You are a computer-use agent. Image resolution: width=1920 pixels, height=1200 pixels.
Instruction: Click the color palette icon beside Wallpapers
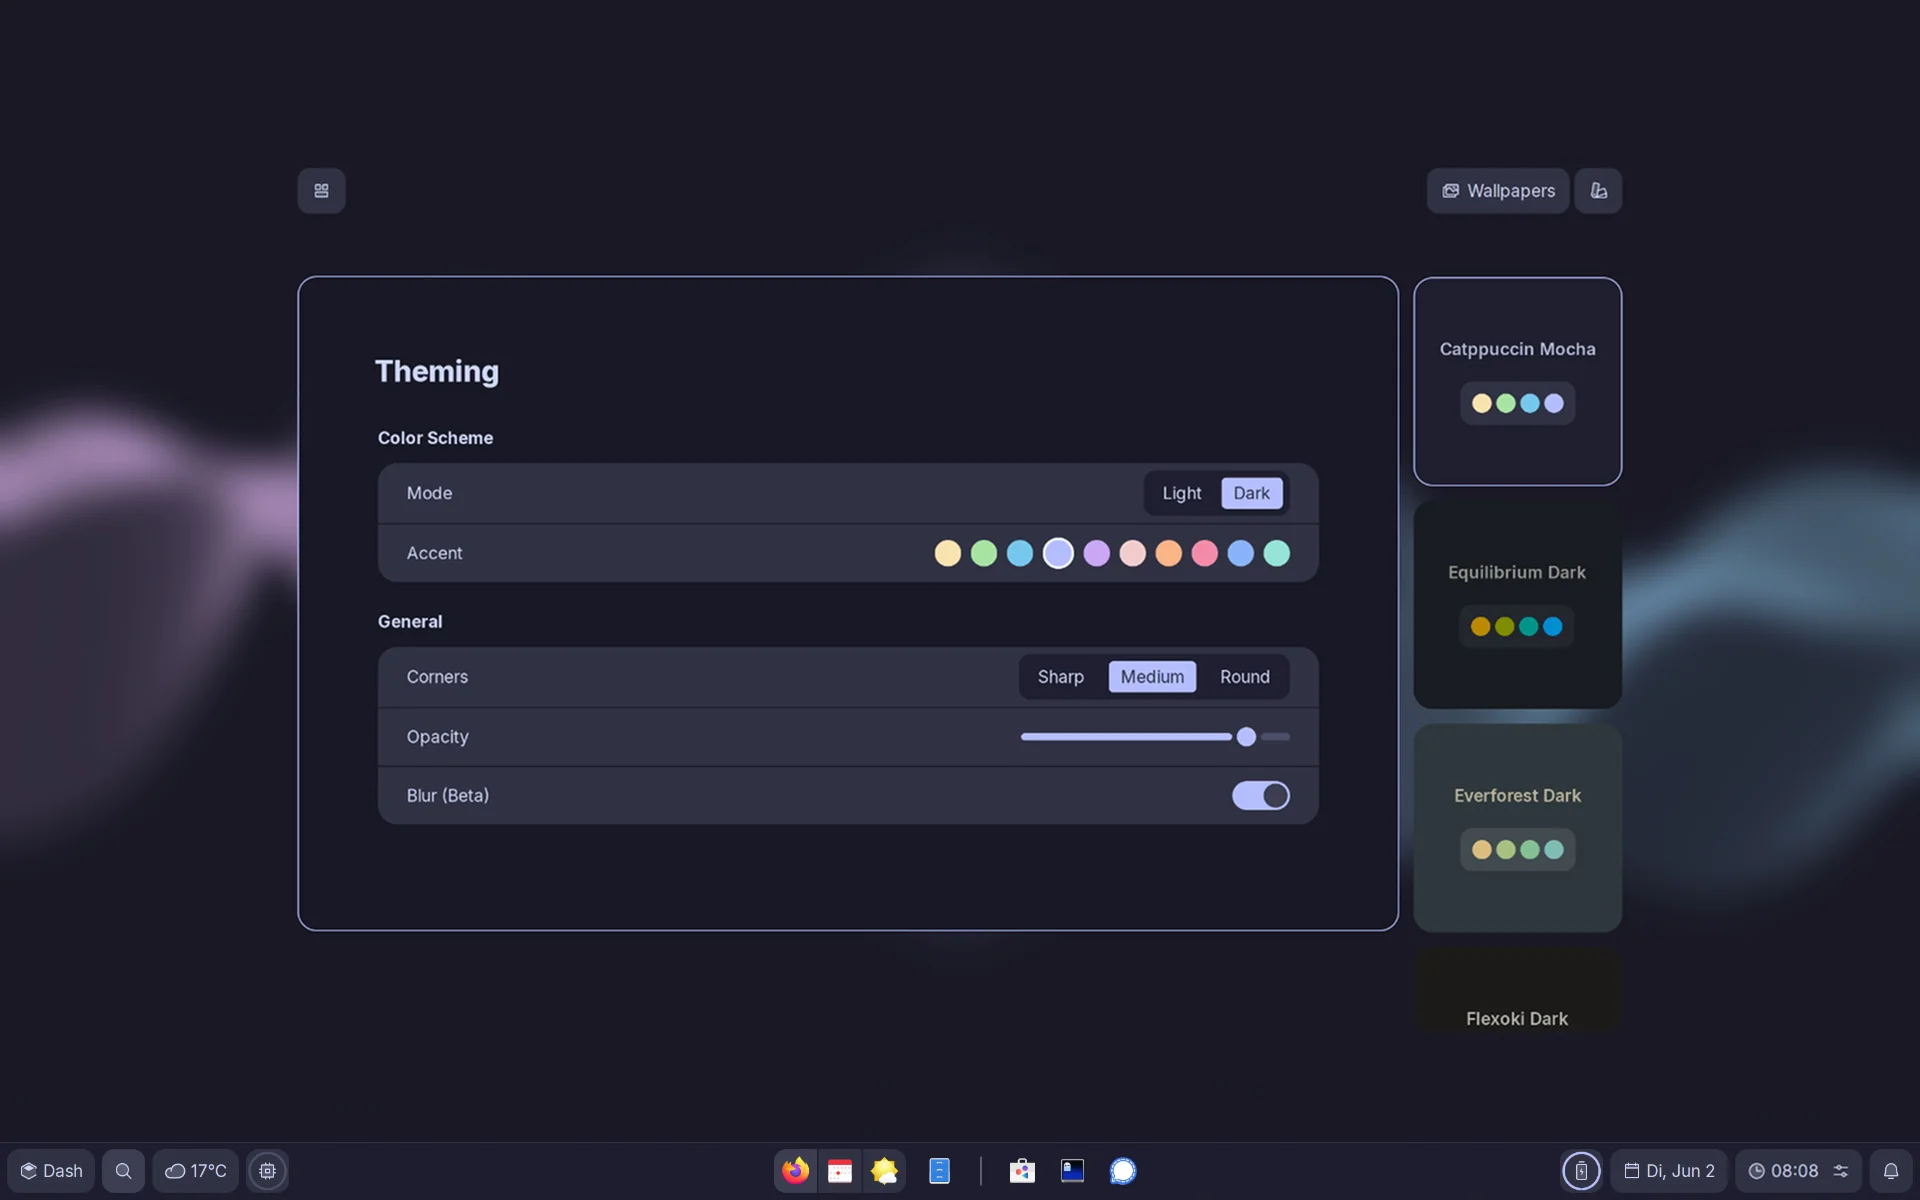coord(1598,191)
